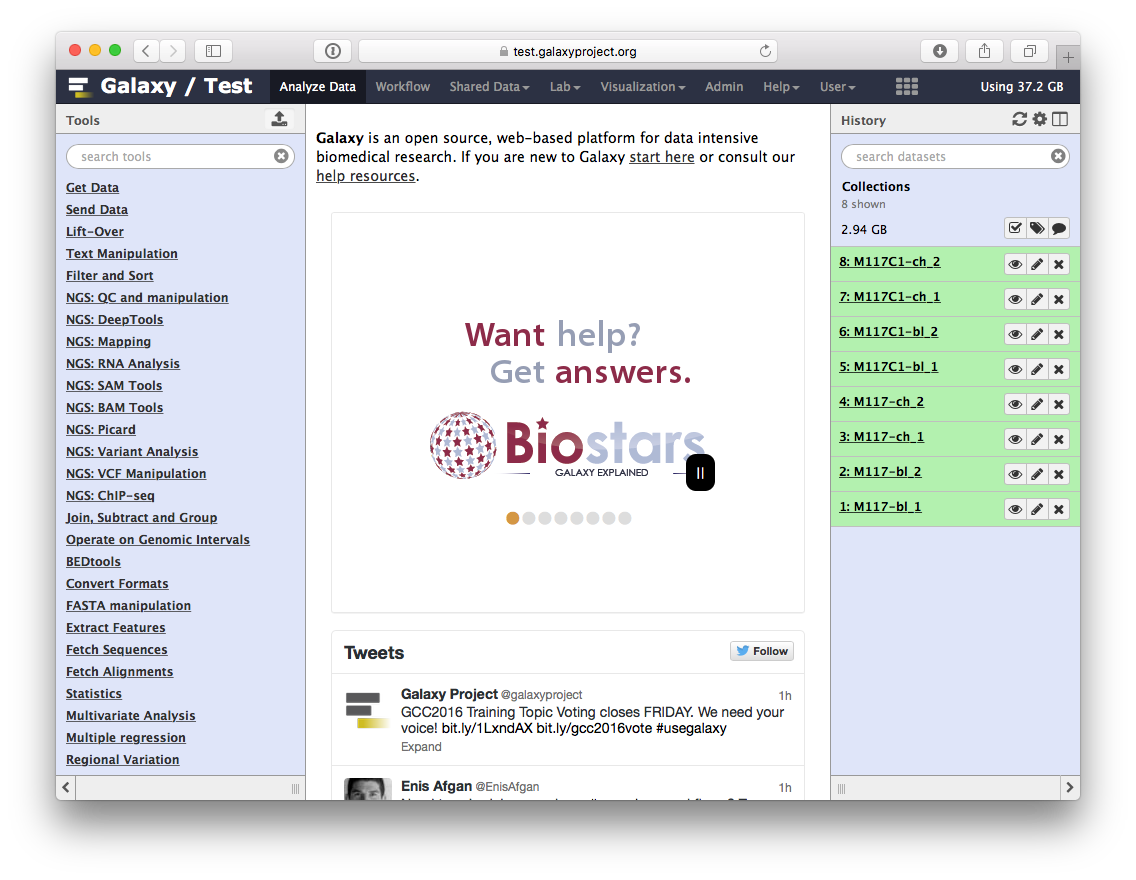The image size is (1136, 880).
Task: Delete dataset 5: M117C1-bl_1
Action: [x=1058, y=369]
